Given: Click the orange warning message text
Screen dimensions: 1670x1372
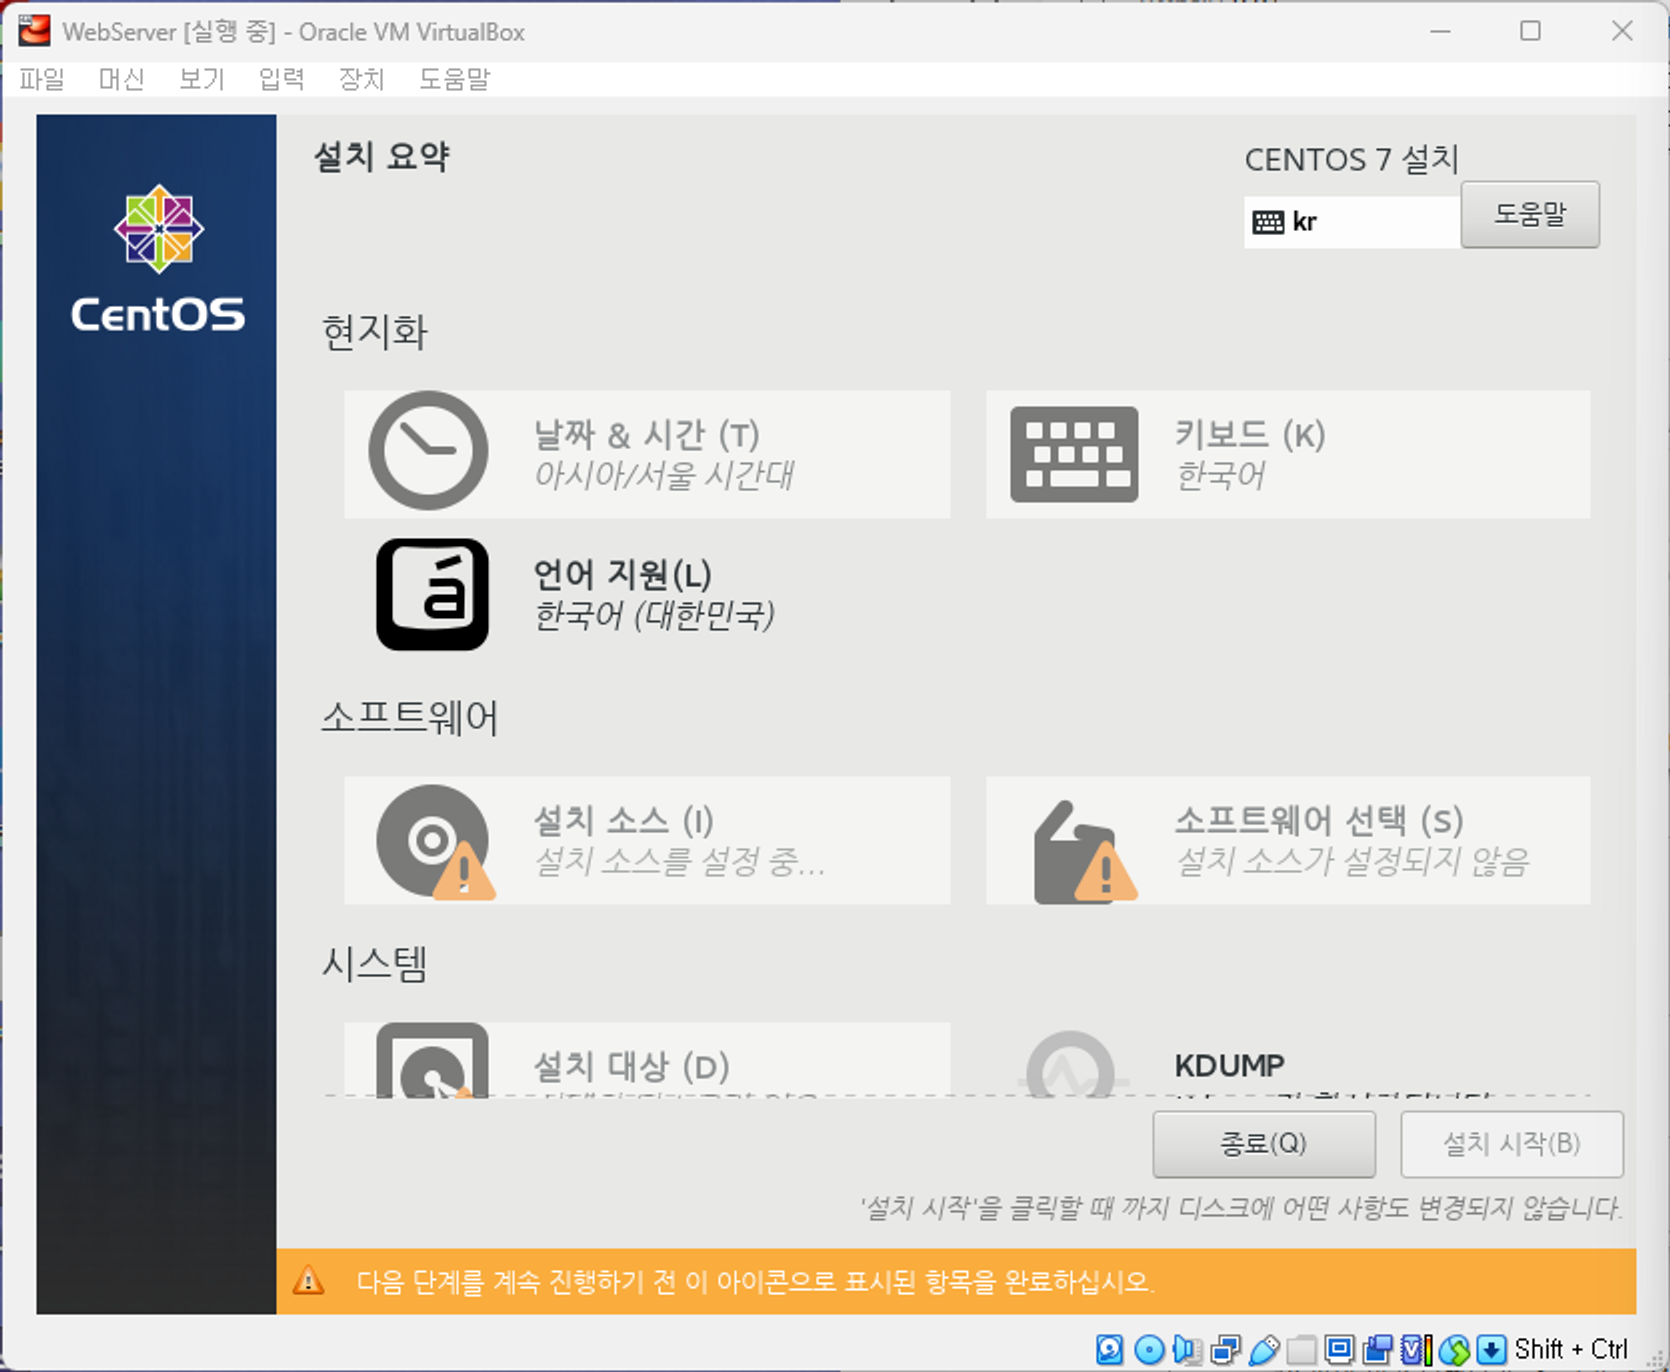Looking at the screenshot, I should (x=755, y=1281).
